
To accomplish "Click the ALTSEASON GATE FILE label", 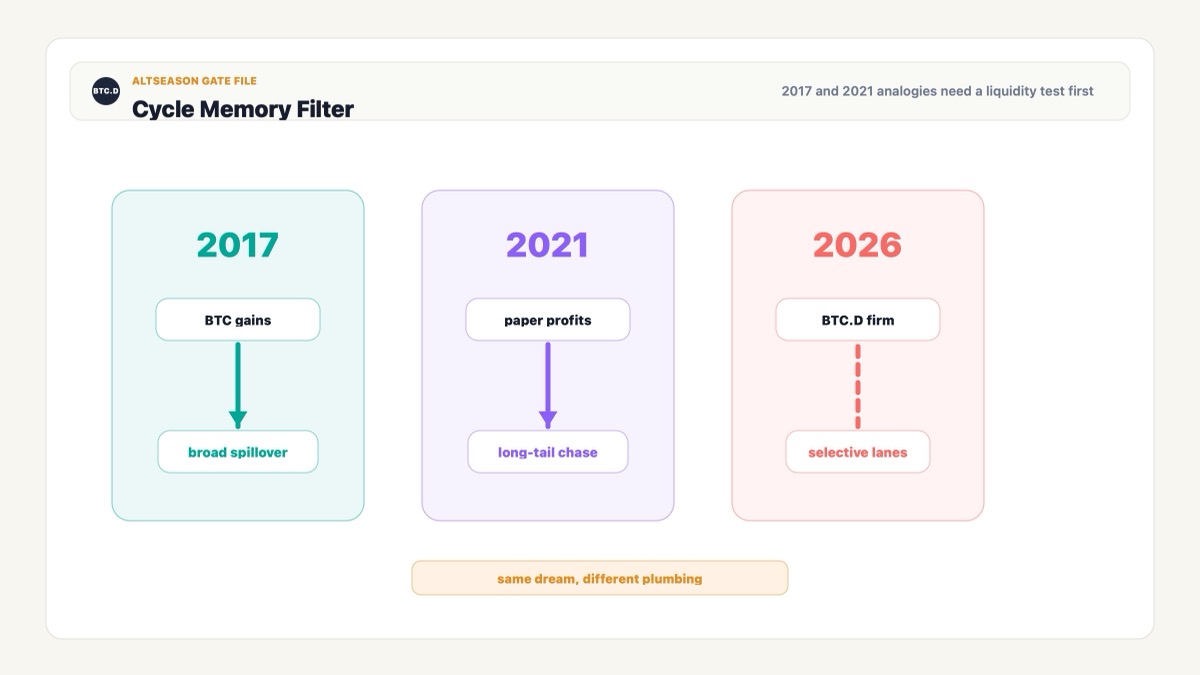I will [x=194, y=81].
